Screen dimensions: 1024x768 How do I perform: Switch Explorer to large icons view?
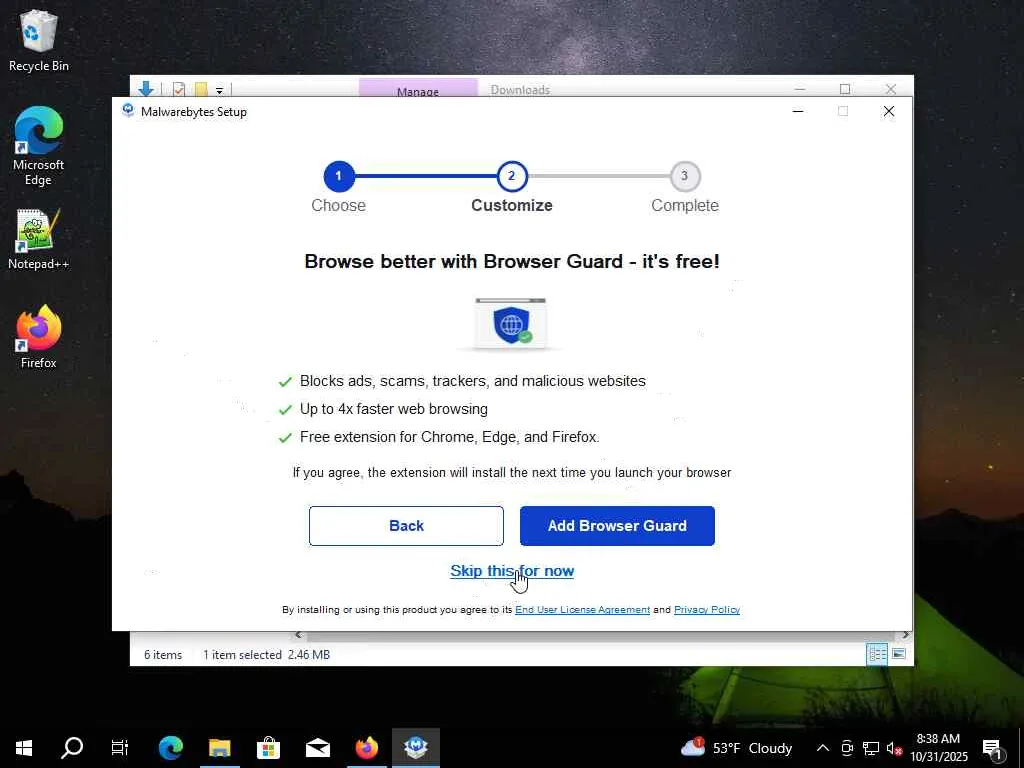(x=899, y=654)
